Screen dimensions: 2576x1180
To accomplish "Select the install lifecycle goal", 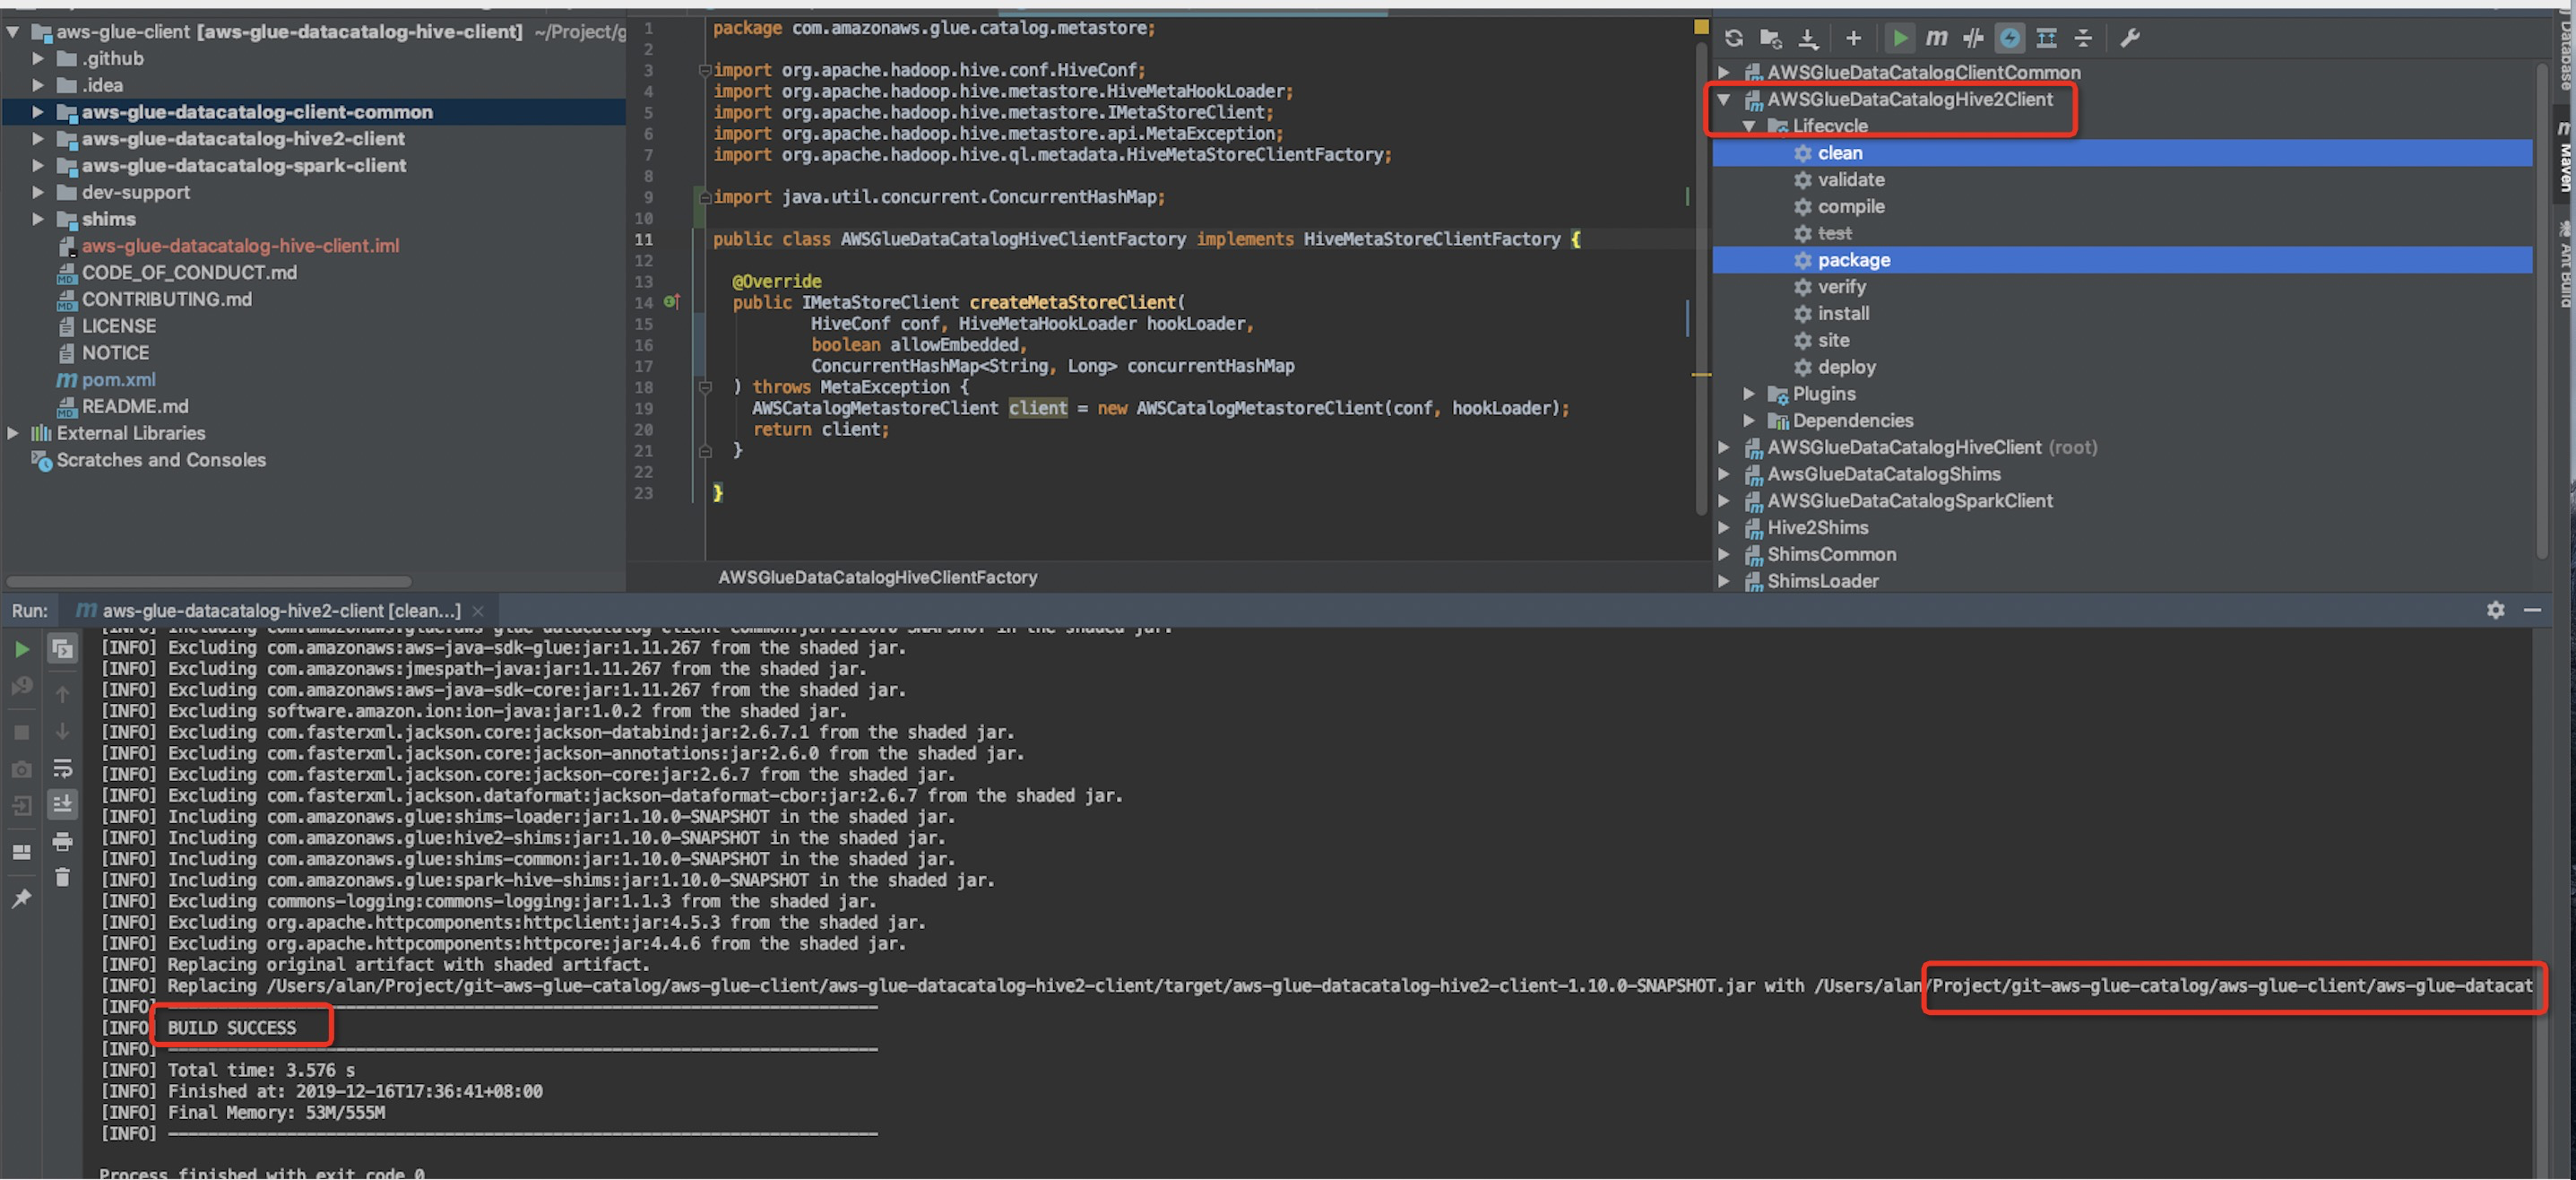I will coord(1842,313).
